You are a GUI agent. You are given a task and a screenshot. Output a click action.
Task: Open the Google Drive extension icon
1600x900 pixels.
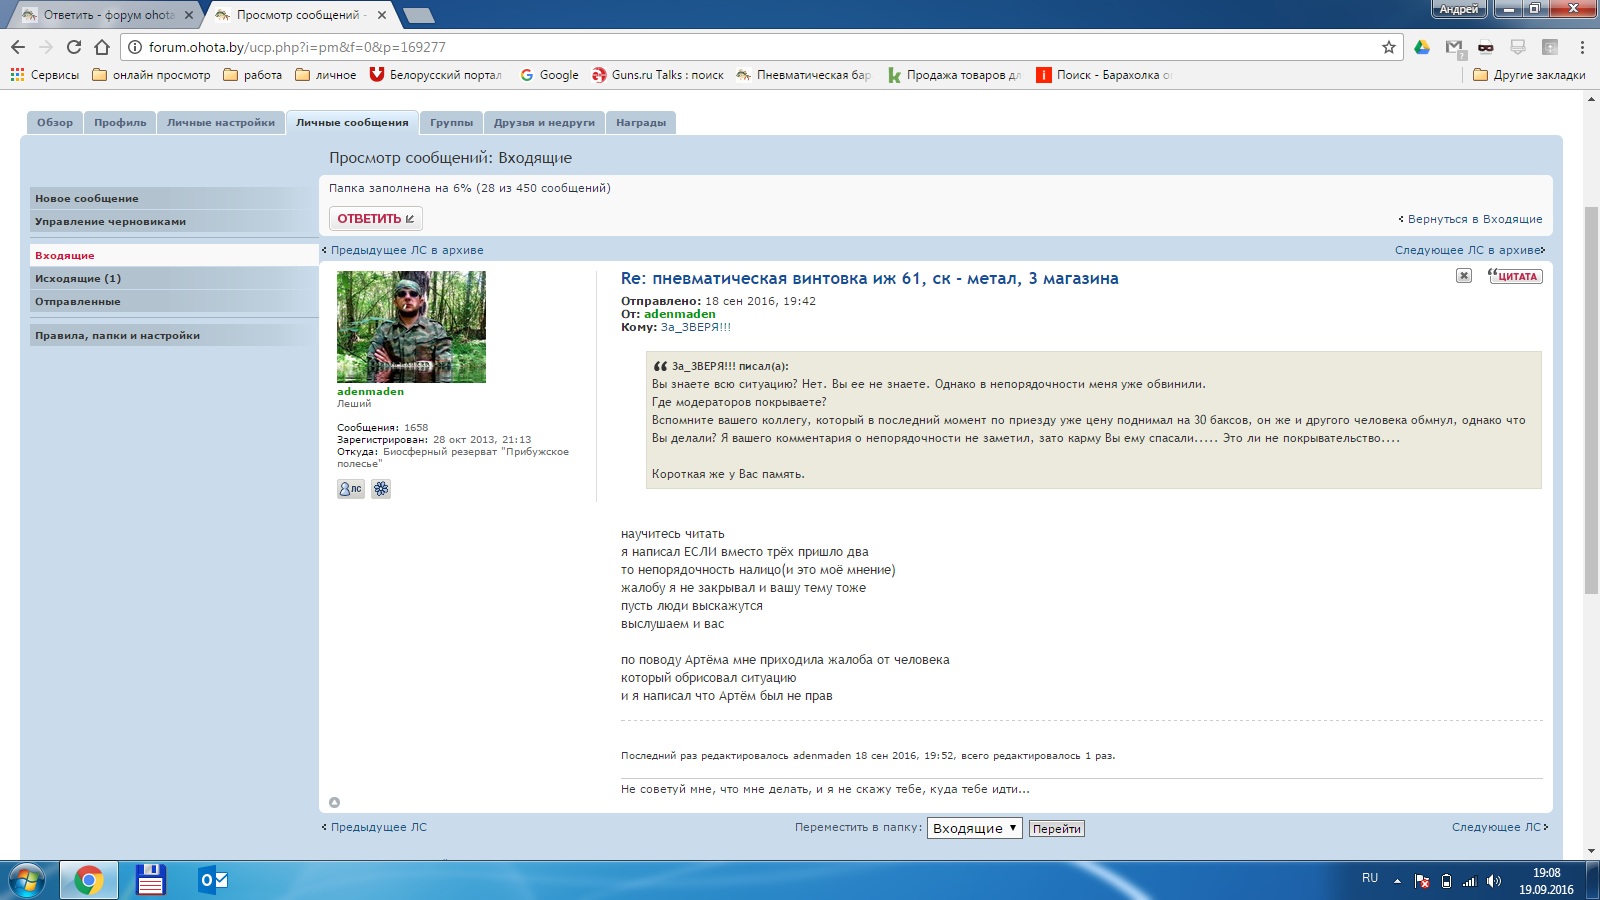point(1422,47)
